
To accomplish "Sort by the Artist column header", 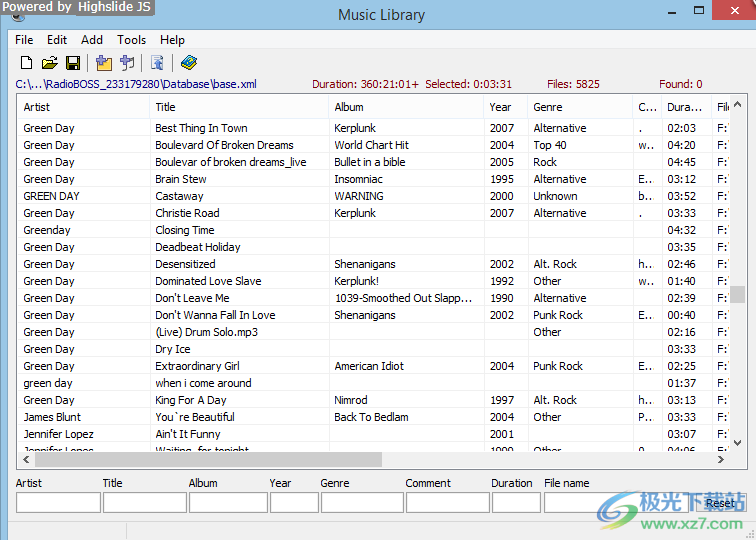I will pos(83,107).
